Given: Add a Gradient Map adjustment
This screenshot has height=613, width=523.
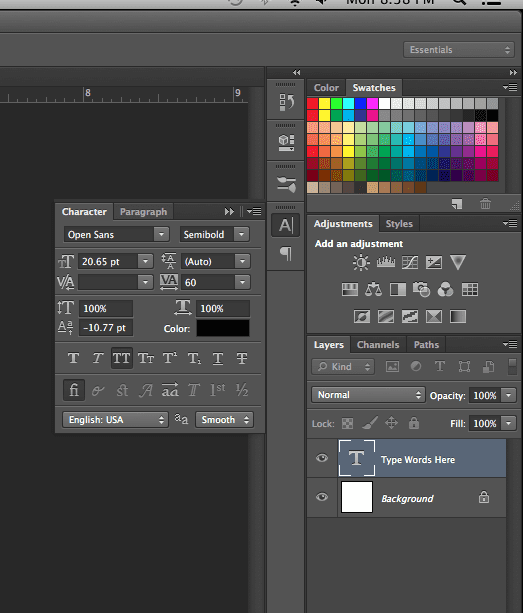Looking at the screenshot, I should (458, 316).
